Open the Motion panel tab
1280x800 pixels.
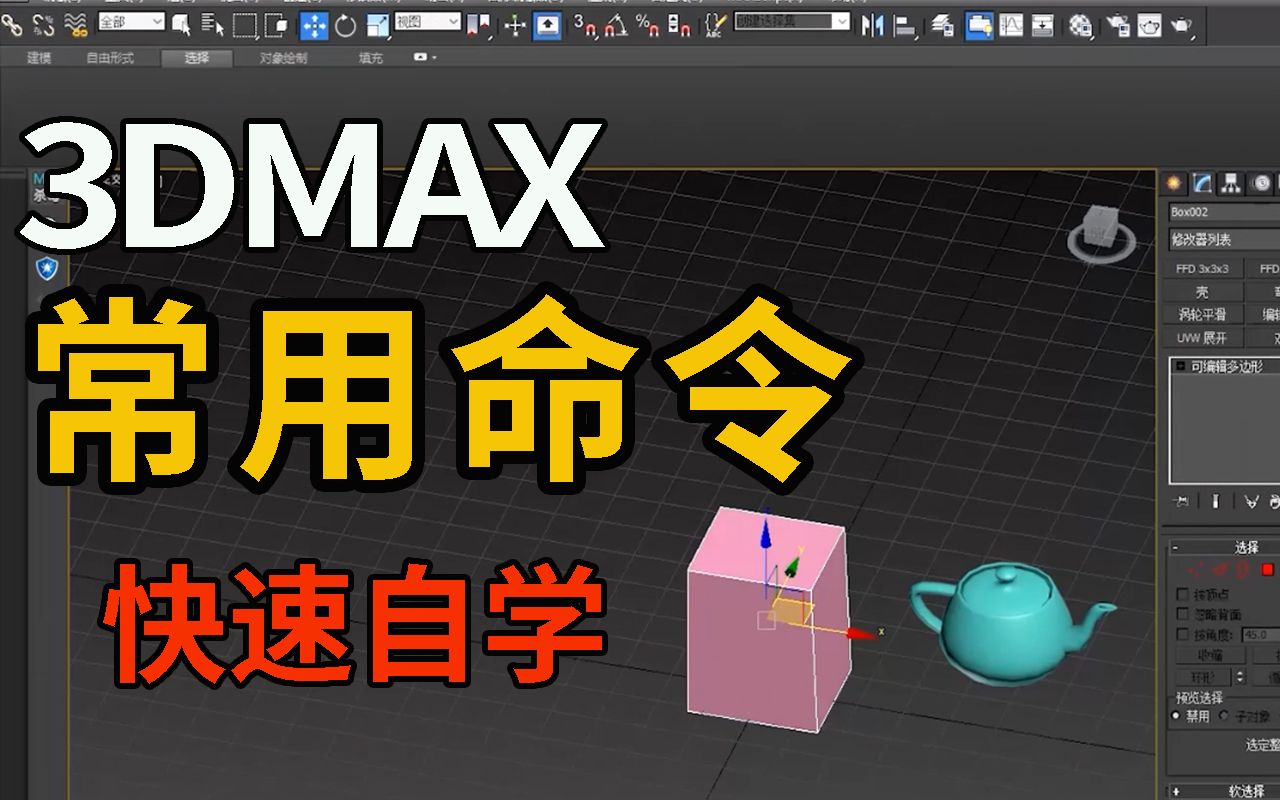(x=1261, y=183)
